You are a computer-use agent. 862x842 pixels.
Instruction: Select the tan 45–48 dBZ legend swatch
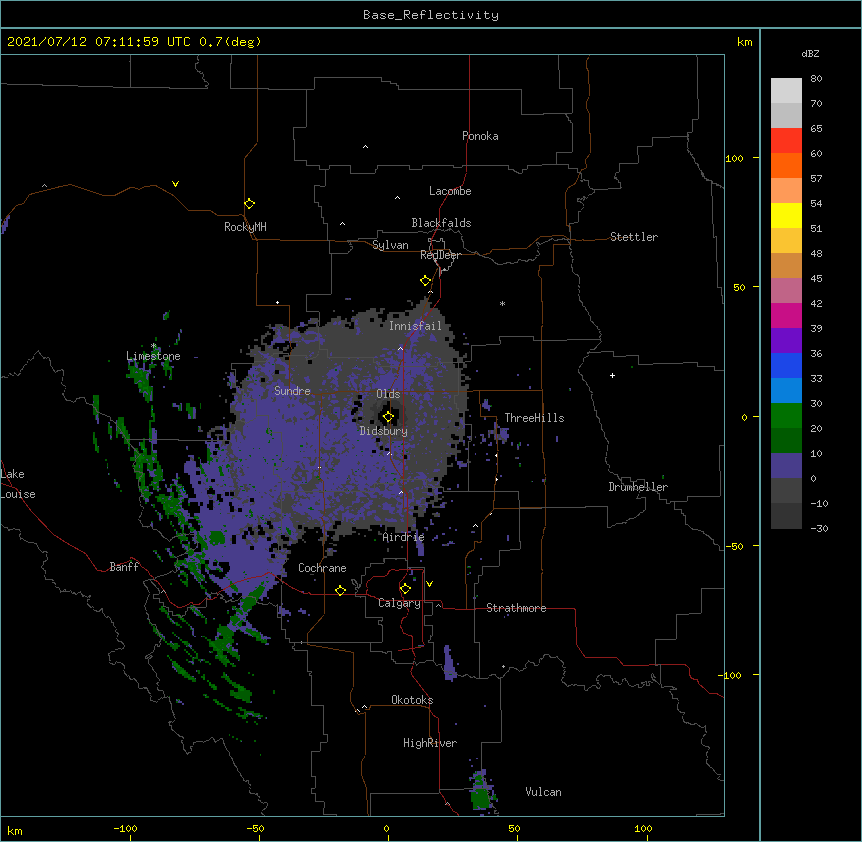pyautogui.click(x=786, y=265)
